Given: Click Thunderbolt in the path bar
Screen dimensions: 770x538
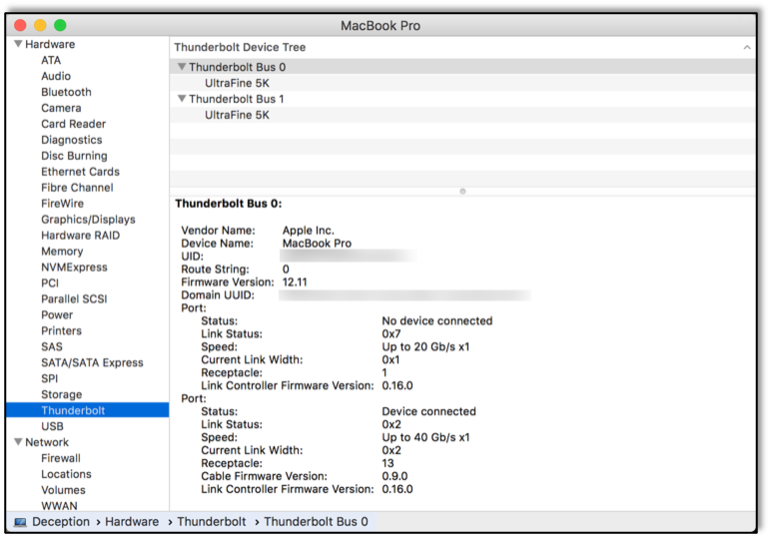Looking at the screenshot, I should coord(212,522).
